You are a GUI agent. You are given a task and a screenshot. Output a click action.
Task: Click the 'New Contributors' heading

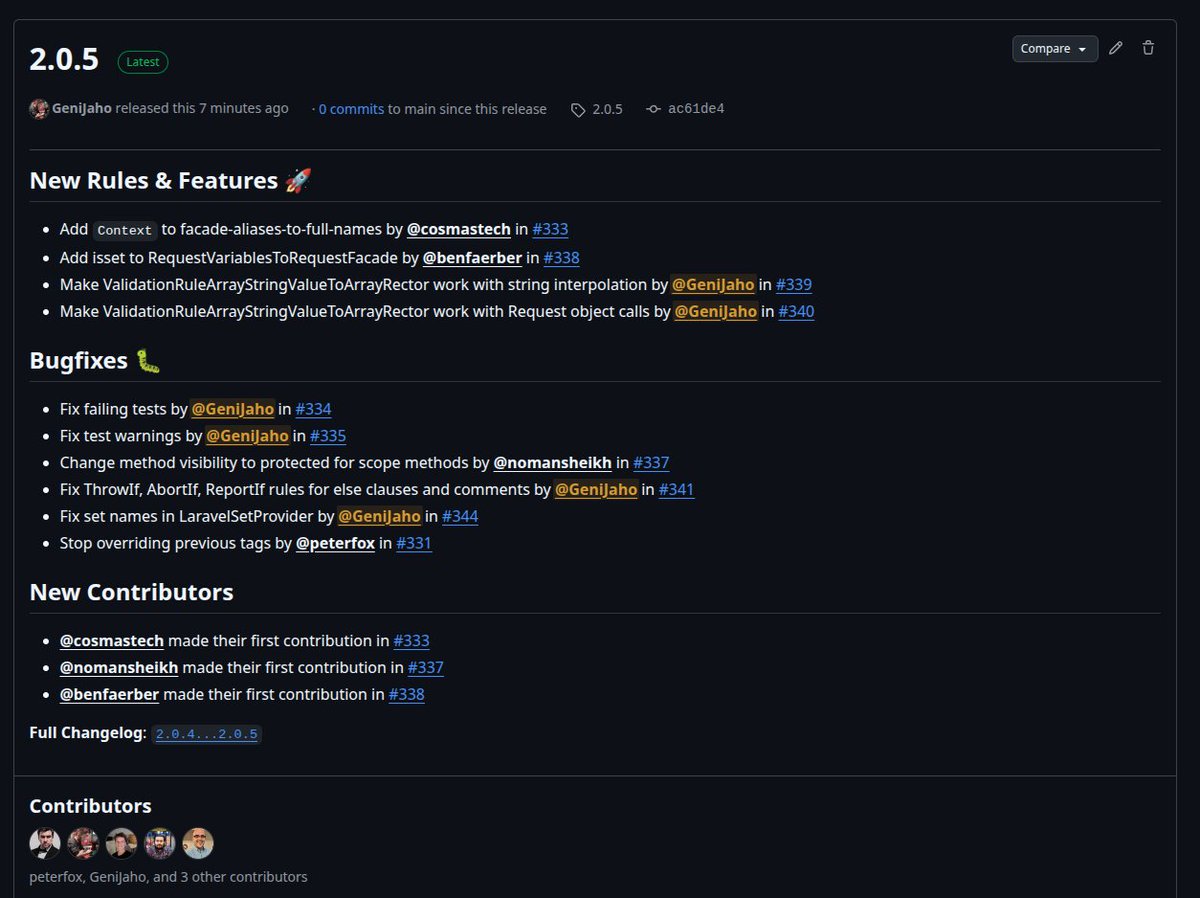pos(131,592)
